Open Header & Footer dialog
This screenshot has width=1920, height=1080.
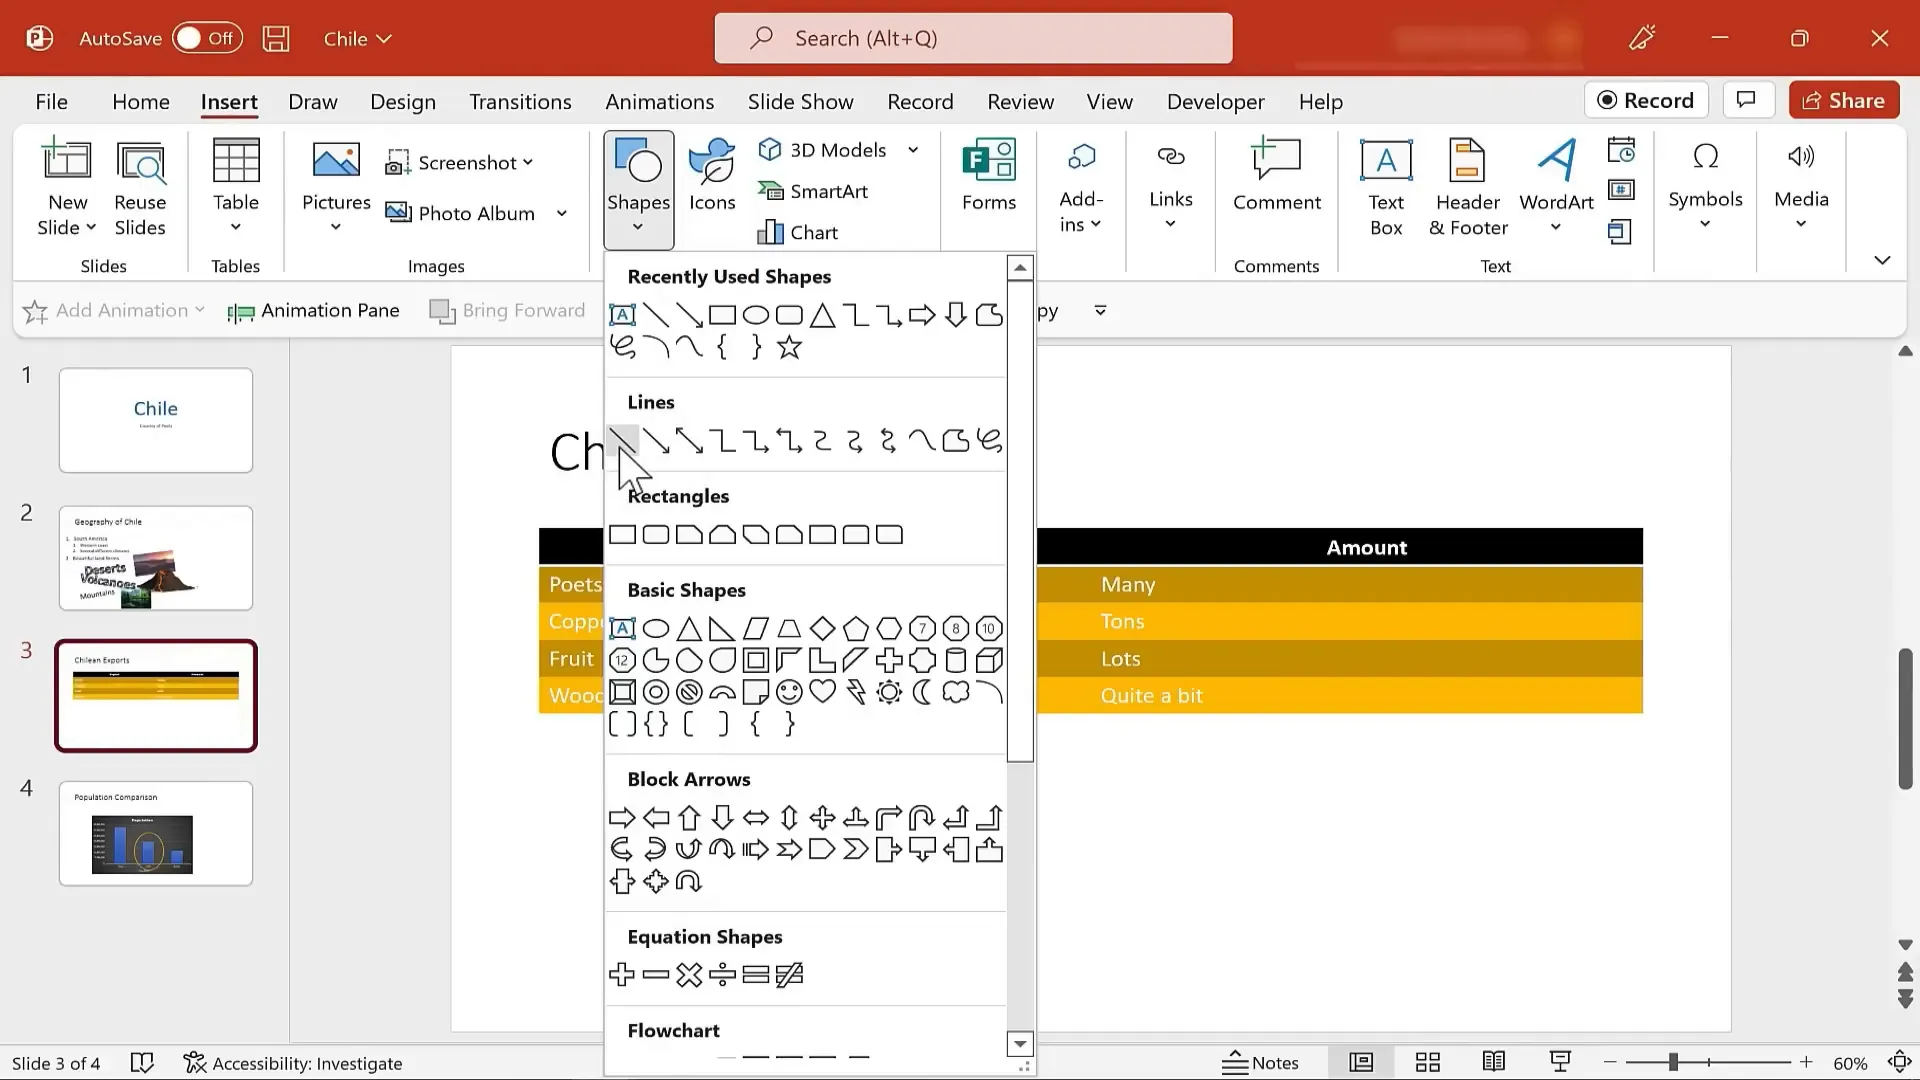point(1468,188)
